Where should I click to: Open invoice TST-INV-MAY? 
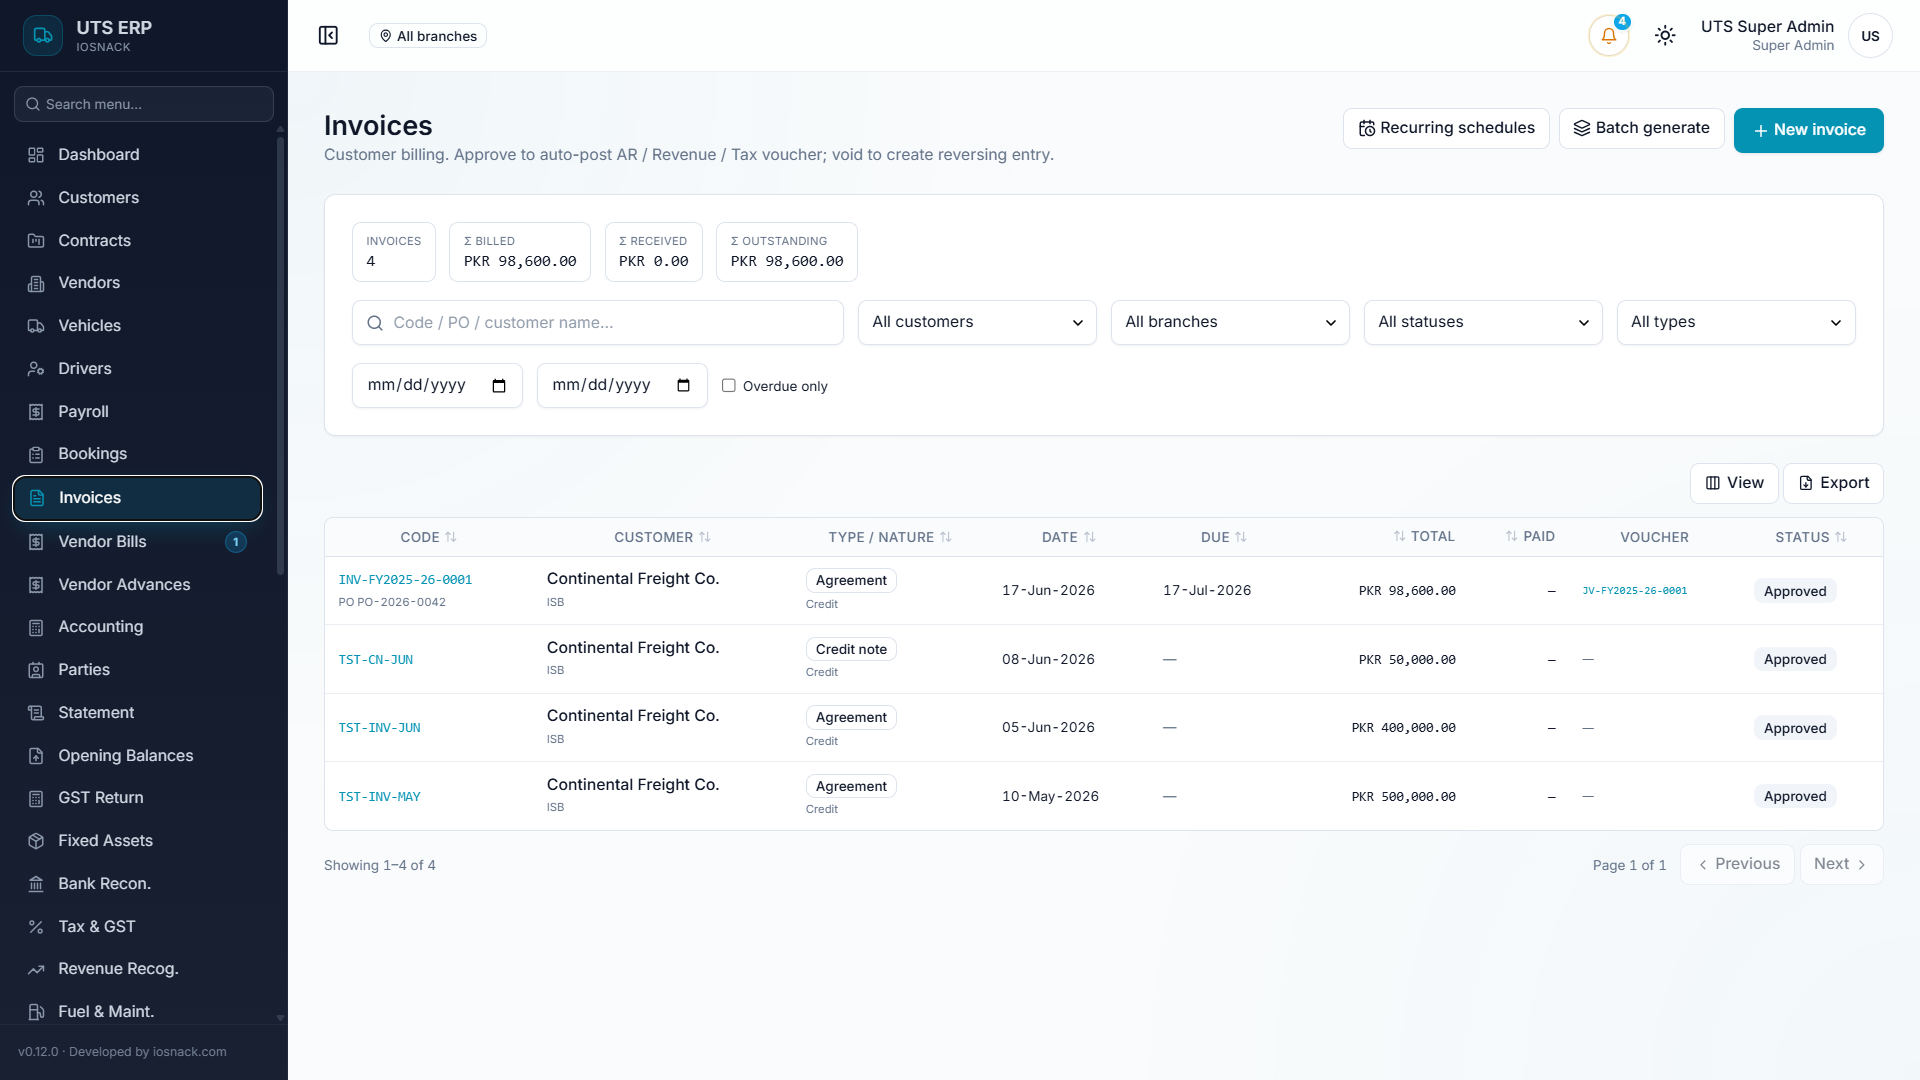(379, 797)
